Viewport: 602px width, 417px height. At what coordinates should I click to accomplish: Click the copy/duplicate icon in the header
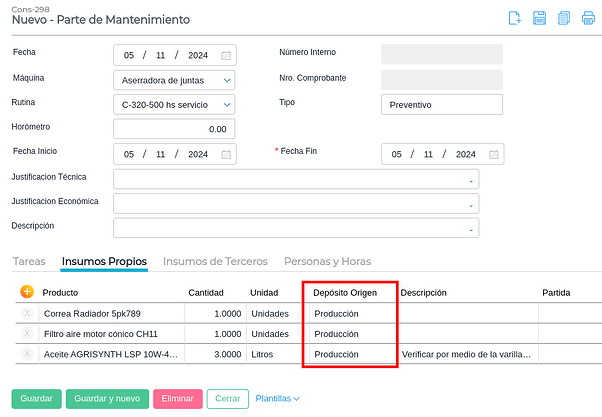click(x=563, y=17)
